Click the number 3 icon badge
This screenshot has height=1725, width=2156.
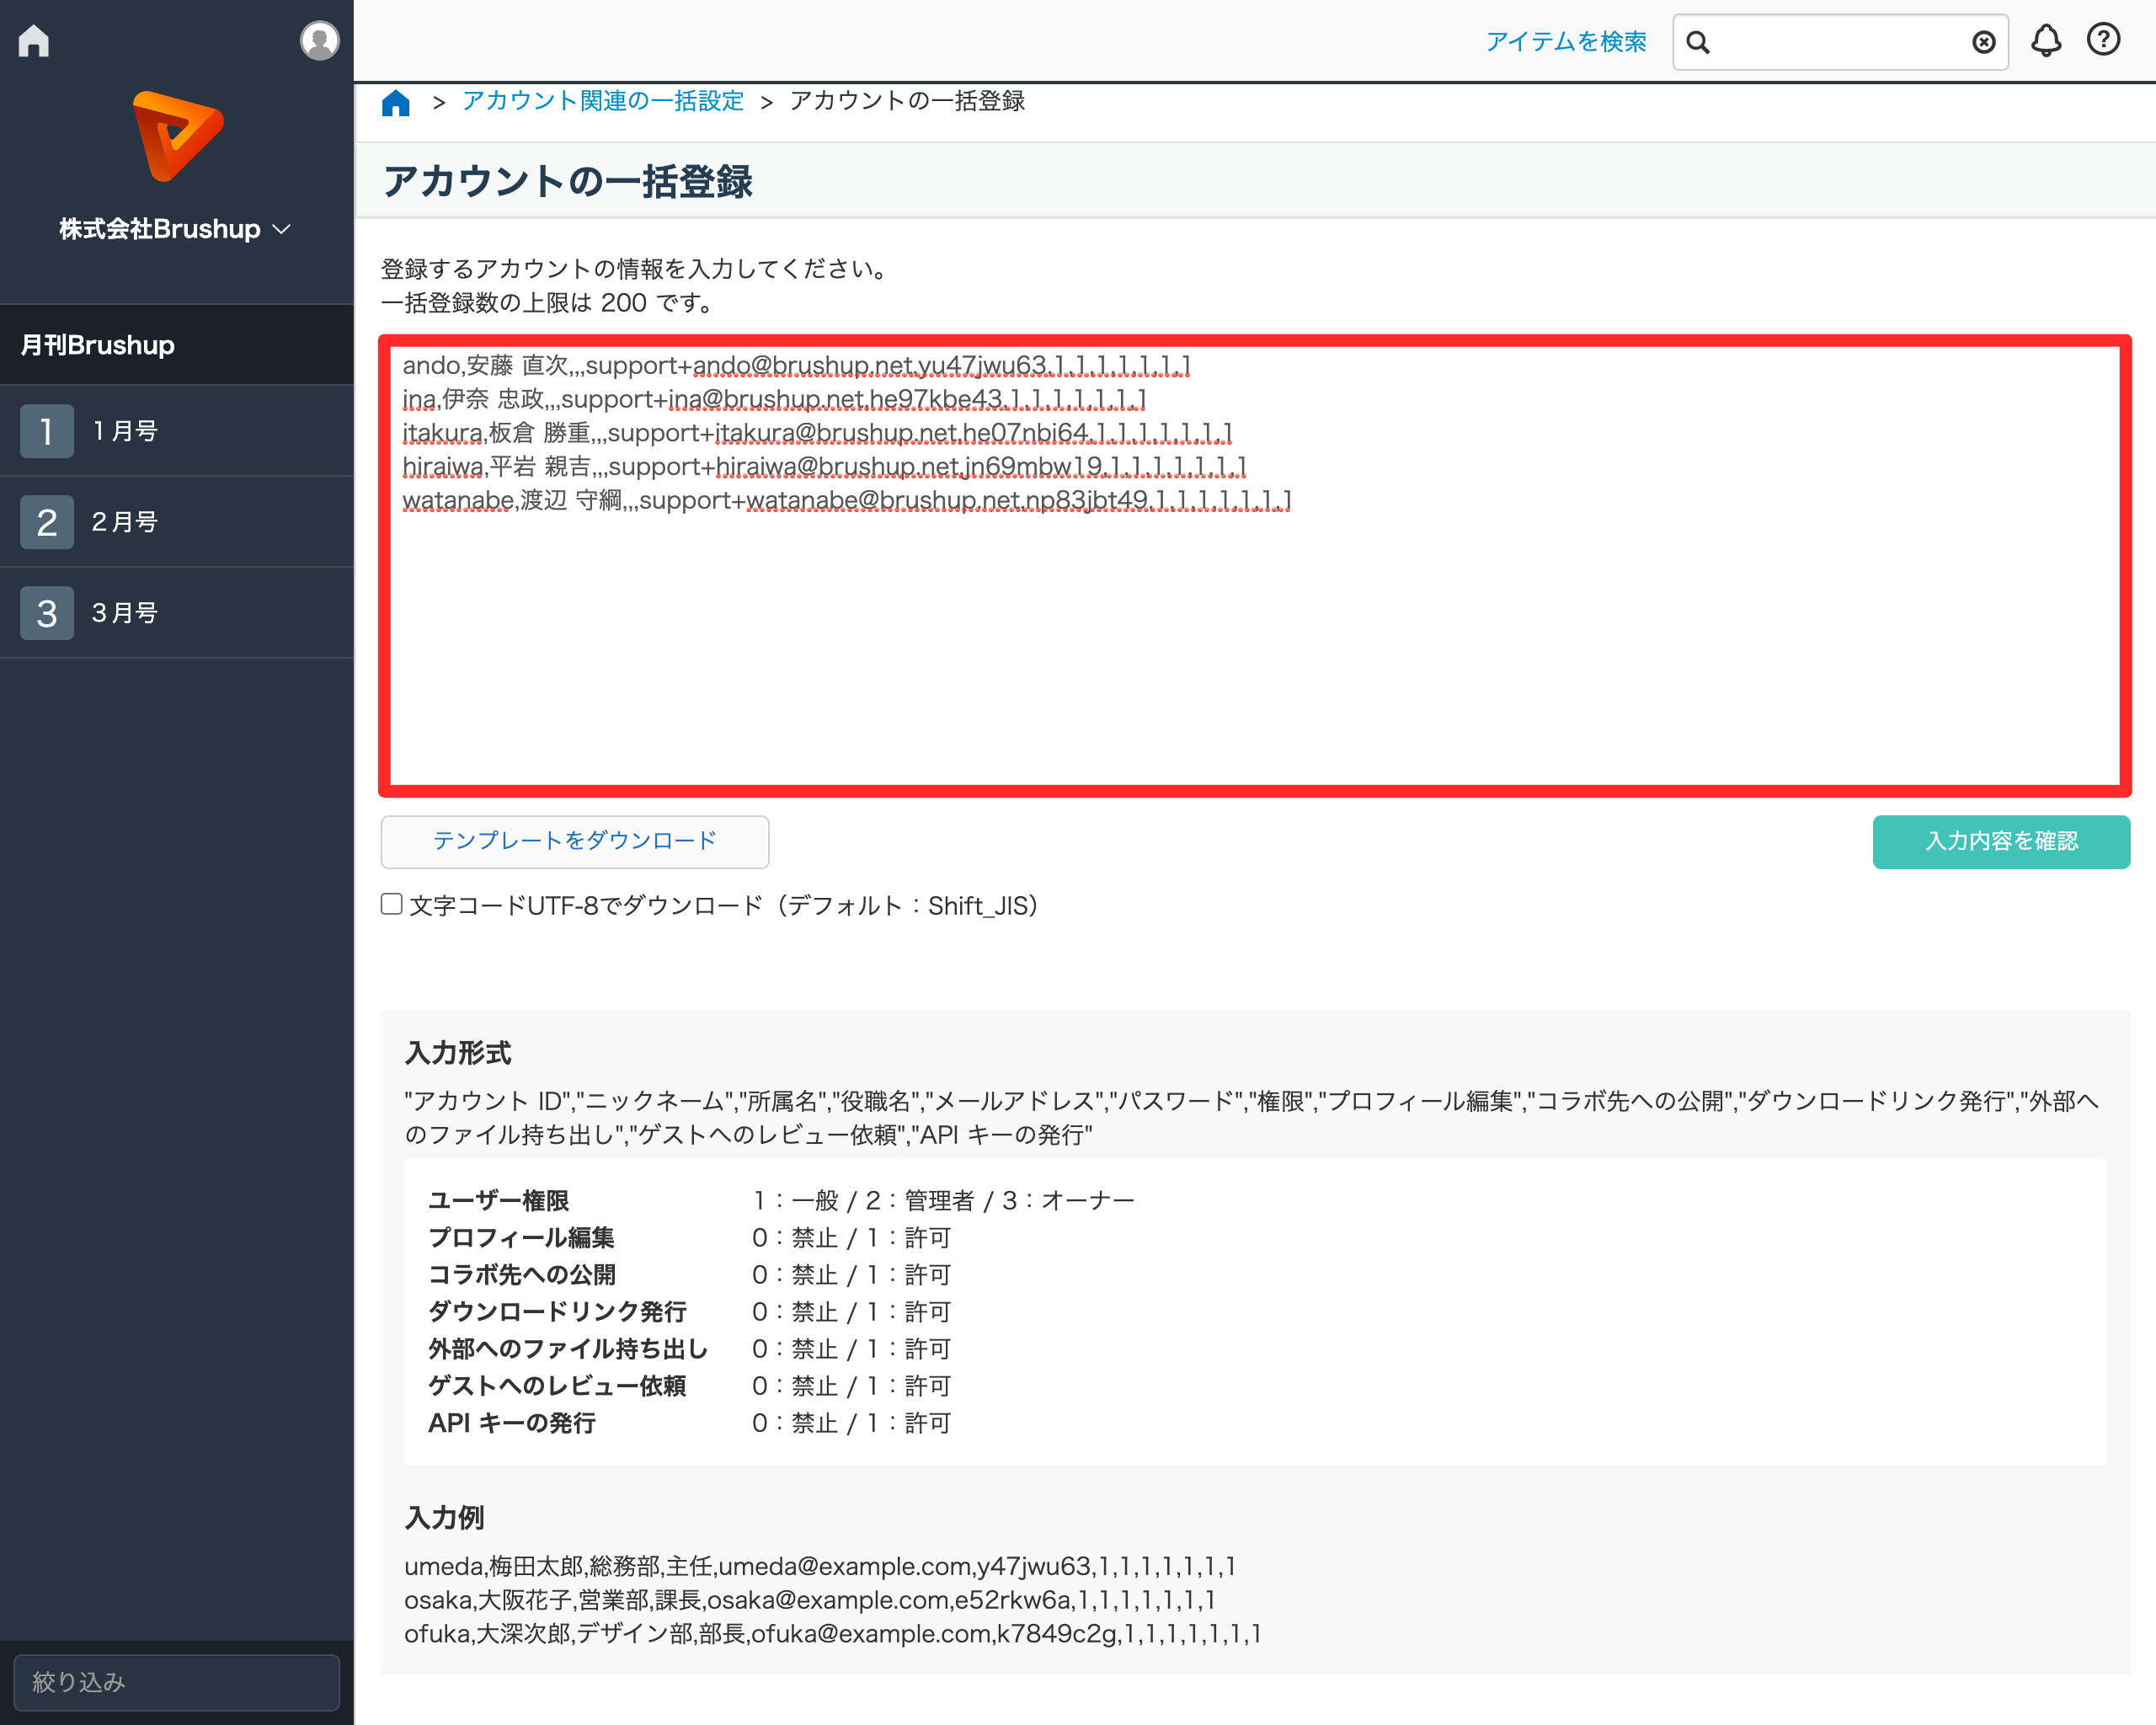tap(47, 613)
